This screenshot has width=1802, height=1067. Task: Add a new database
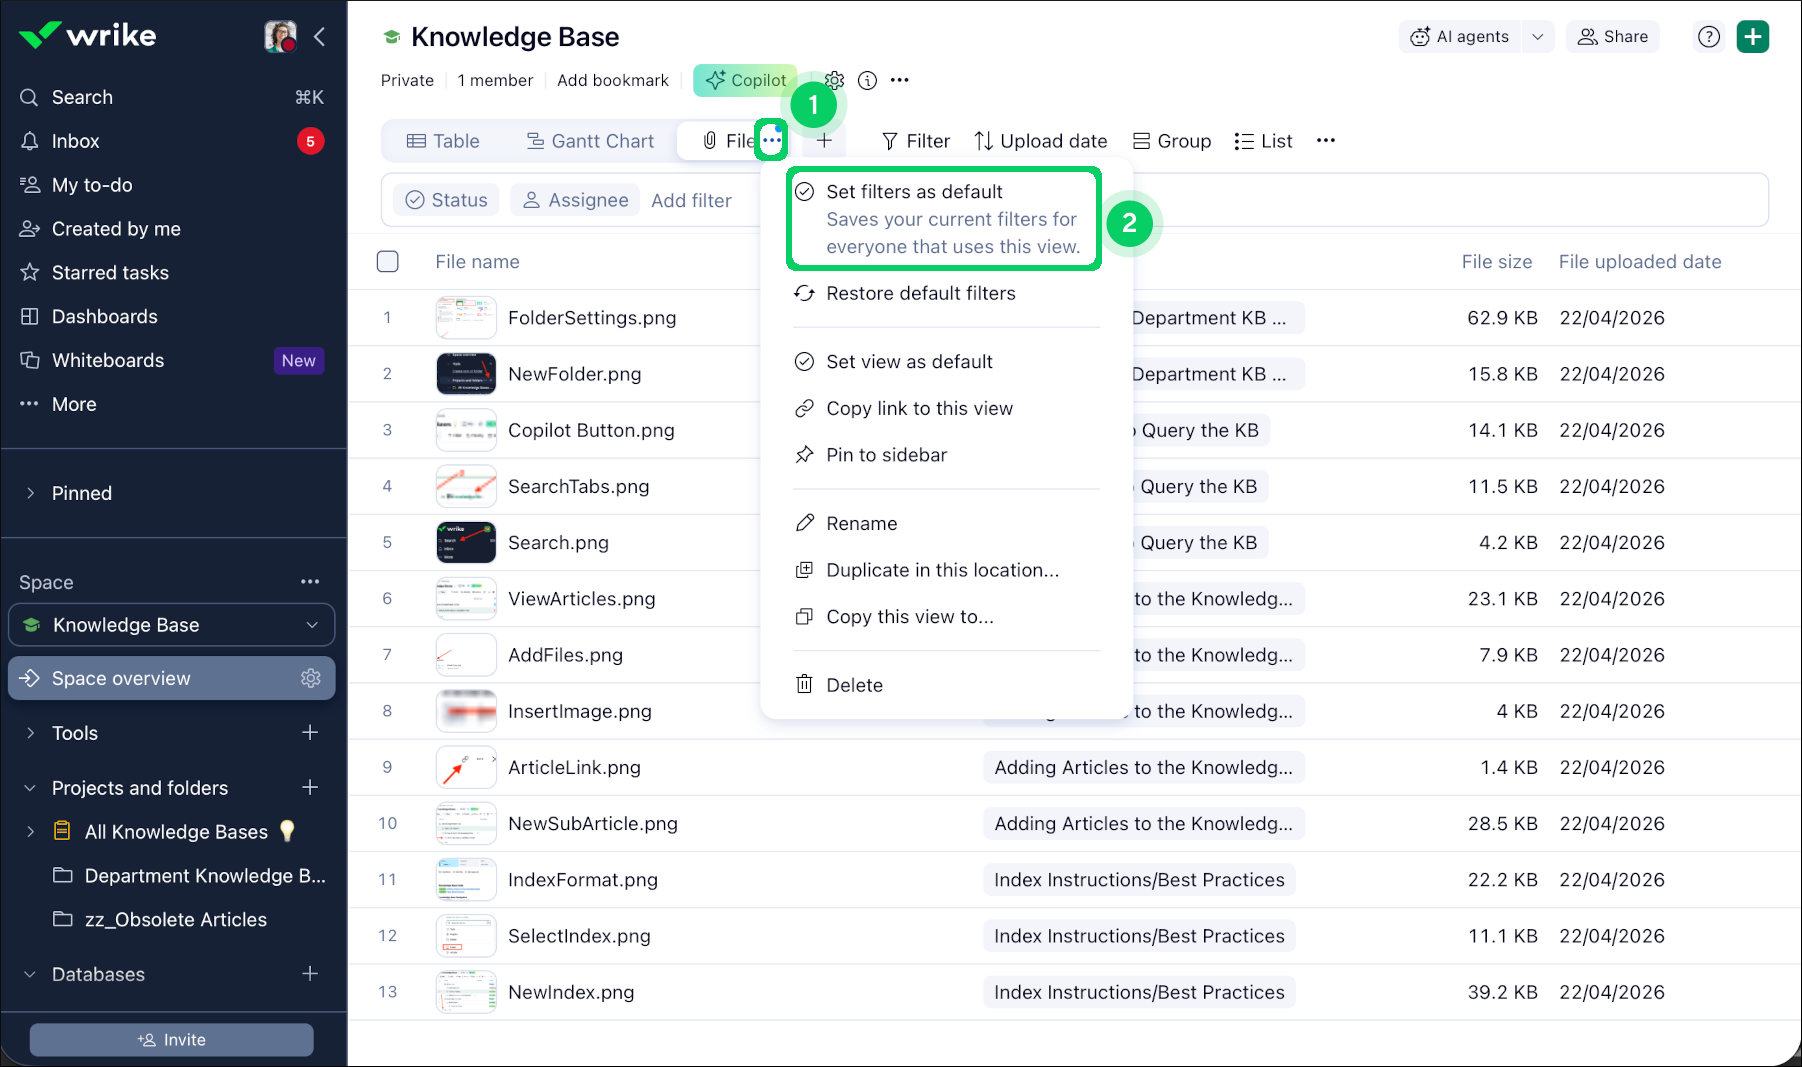(310, 974)
